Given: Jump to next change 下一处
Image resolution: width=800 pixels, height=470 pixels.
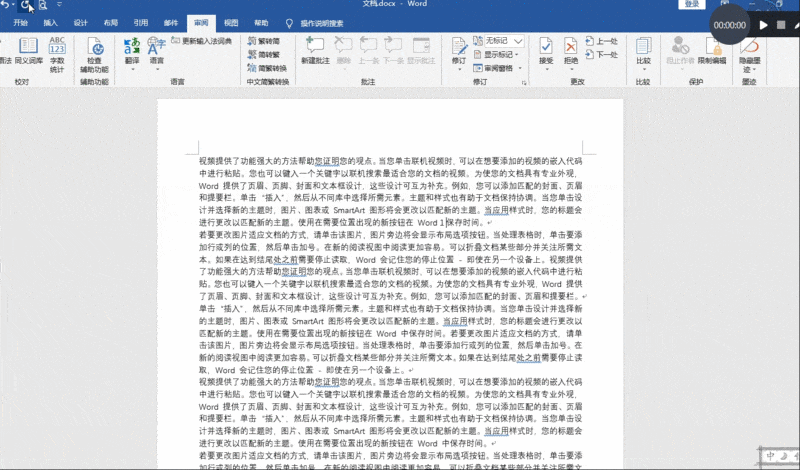Looking at the screenshot, I should [x=601, y=54].
